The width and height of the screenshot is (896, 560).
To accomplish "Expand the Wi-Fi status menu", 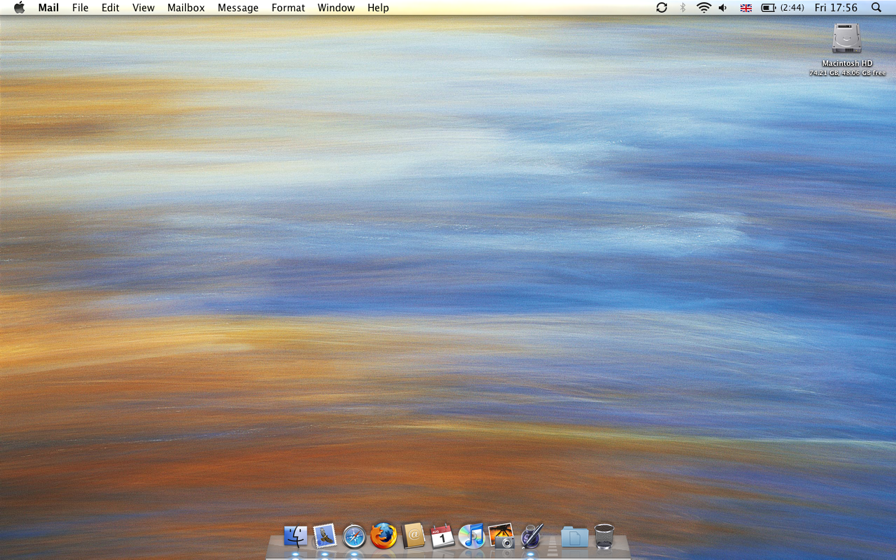I will pyautogui.click(x=703, y=8).
